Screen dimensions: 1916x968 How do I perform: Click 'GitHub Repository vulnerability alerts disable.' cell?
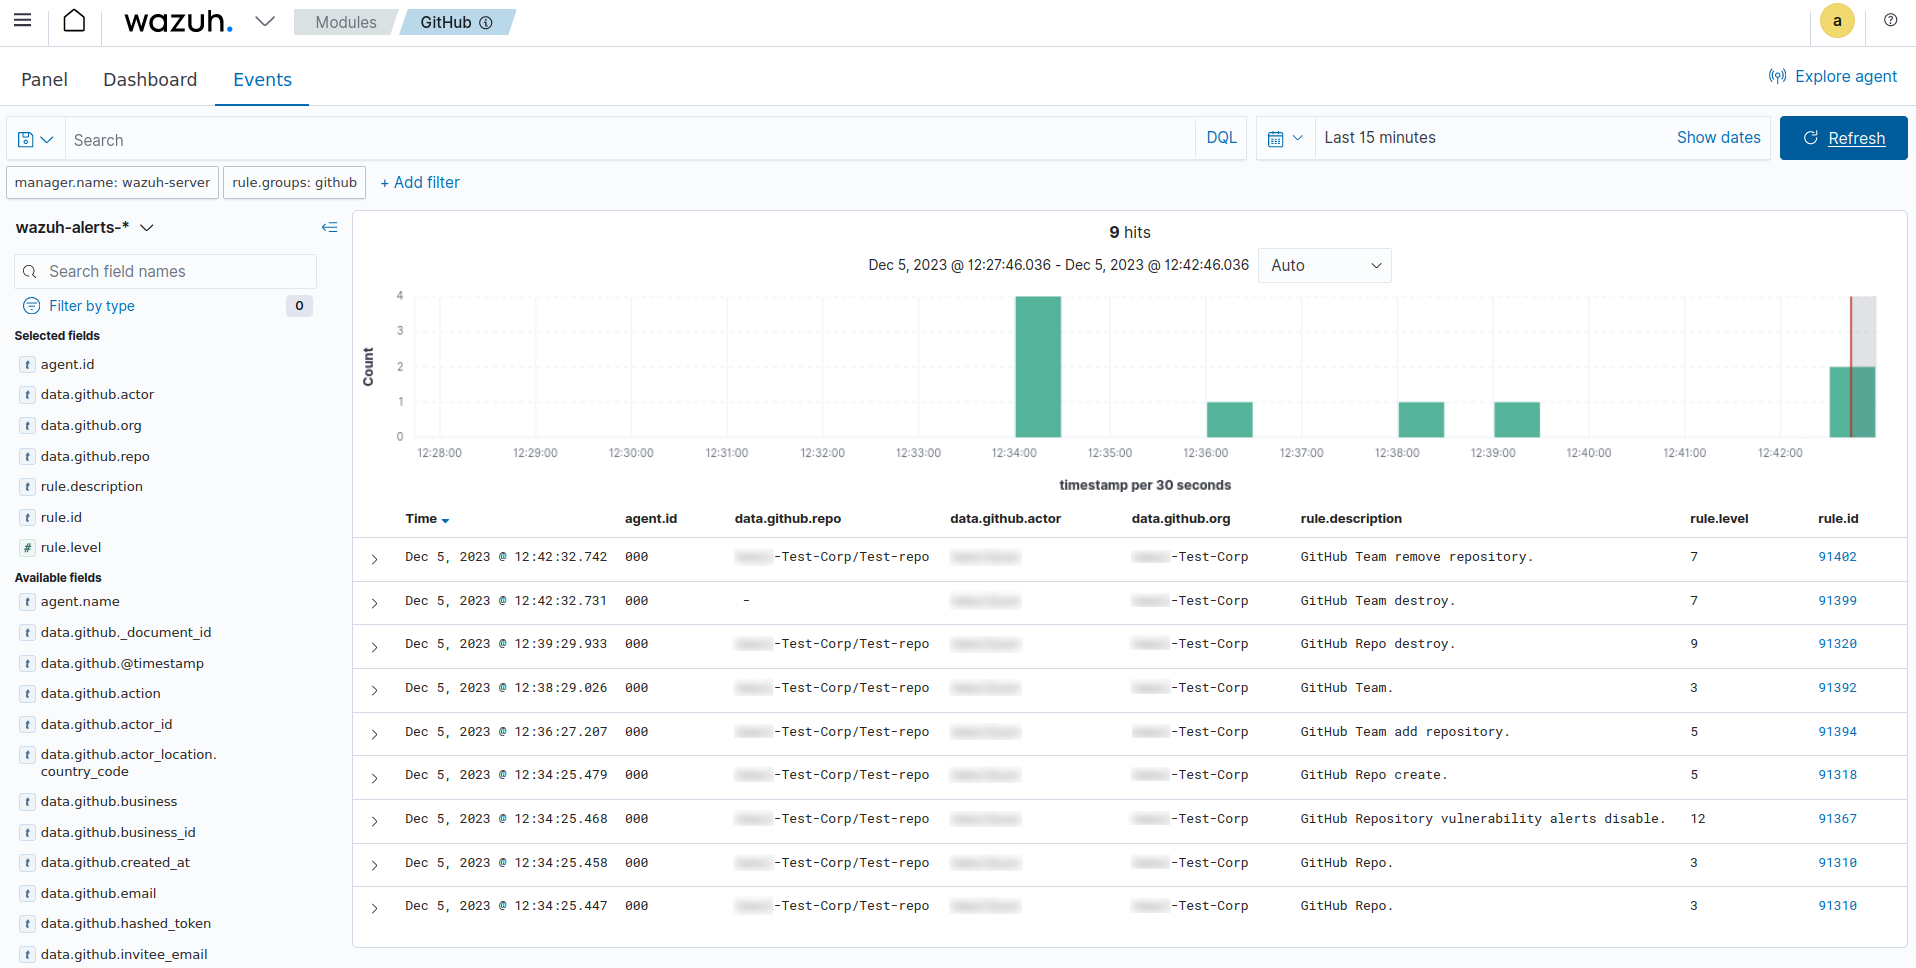coord(1482,819)
